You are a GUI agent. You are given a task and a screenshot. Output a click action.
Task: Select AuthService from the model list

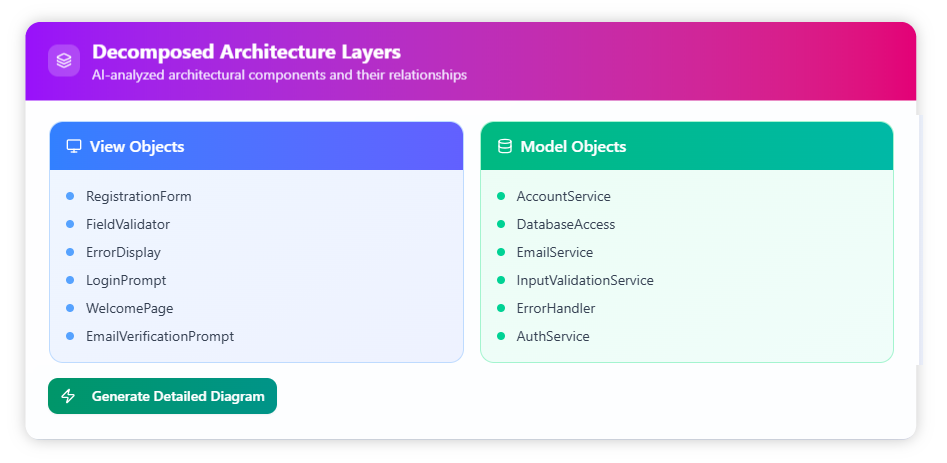pyautogui.click(x=552, y=336)
